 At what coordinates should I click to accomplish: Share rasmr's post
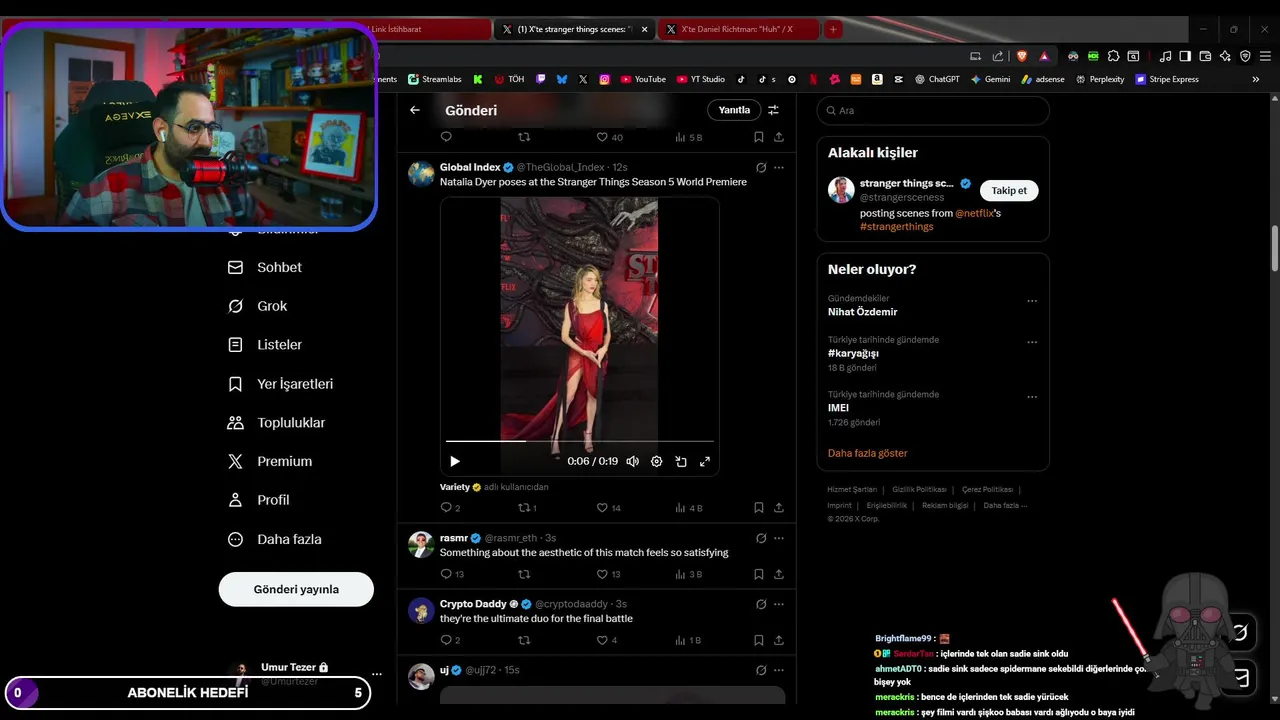tap(779, 574)
